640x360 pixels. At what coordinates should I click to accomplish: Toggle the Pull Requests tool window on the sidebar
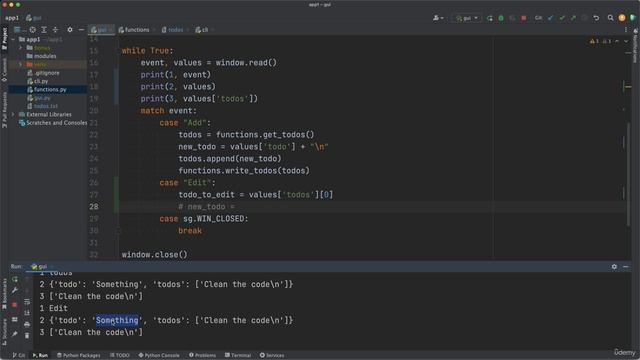4,109
